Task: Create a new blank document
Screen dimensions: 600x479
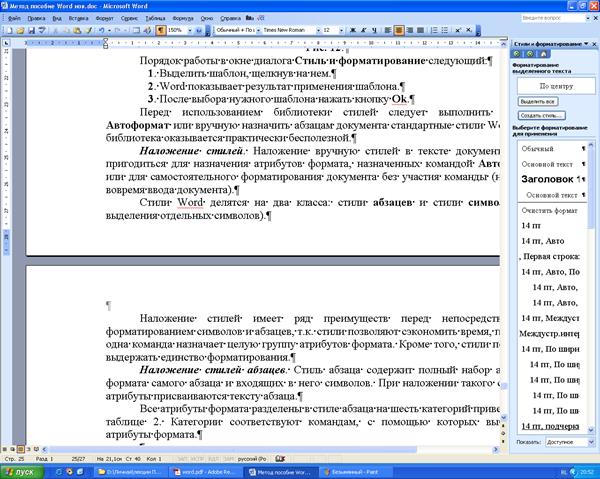Action: pos(10,30)
